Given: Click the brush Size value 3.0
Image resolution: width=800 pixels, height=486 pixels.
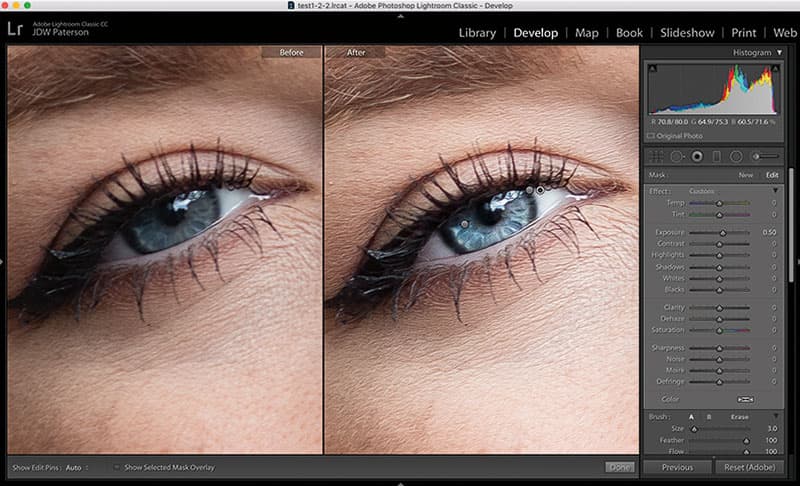Looking at the screenshot, I should pos(772,429).
